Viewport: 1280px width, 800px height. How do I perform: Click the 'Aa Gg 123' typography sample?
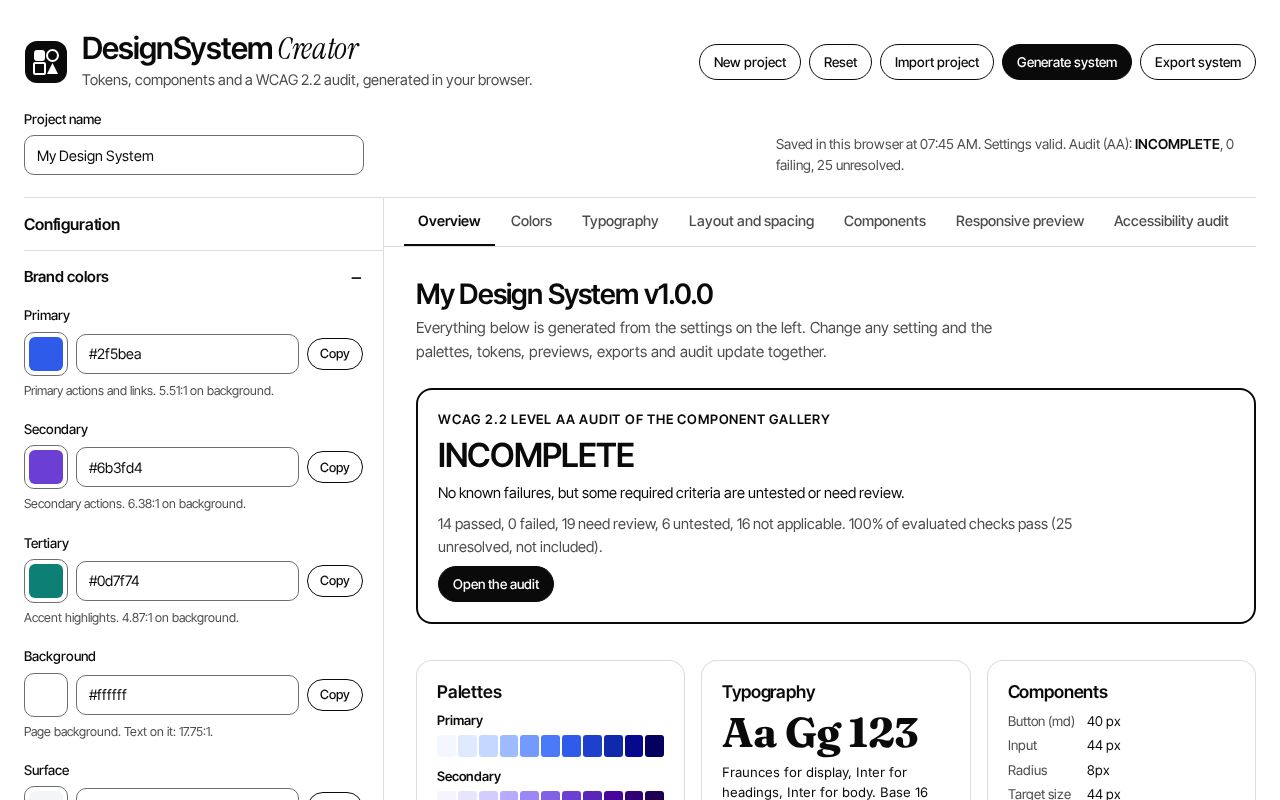[x=820, y=733]
